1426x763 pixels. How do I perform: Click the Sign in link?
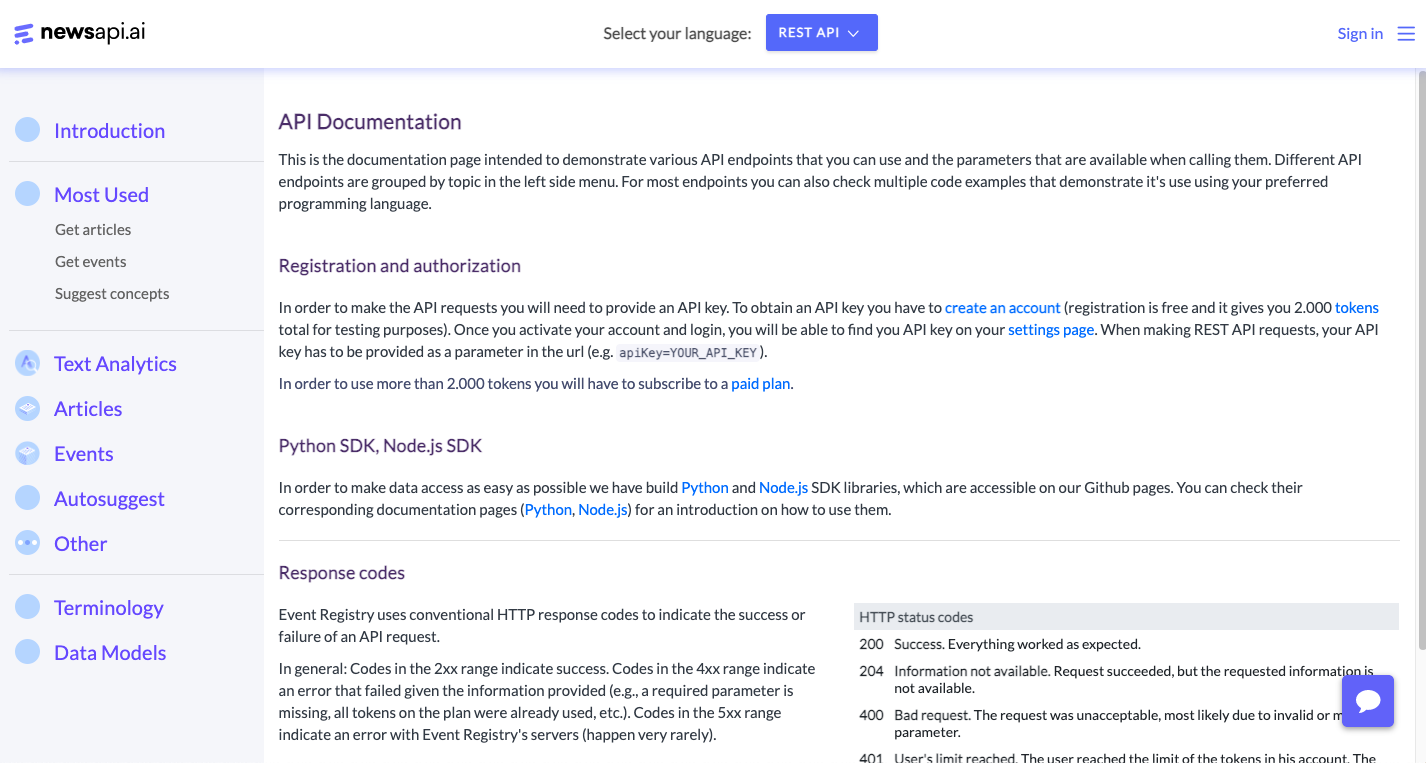1360,33
